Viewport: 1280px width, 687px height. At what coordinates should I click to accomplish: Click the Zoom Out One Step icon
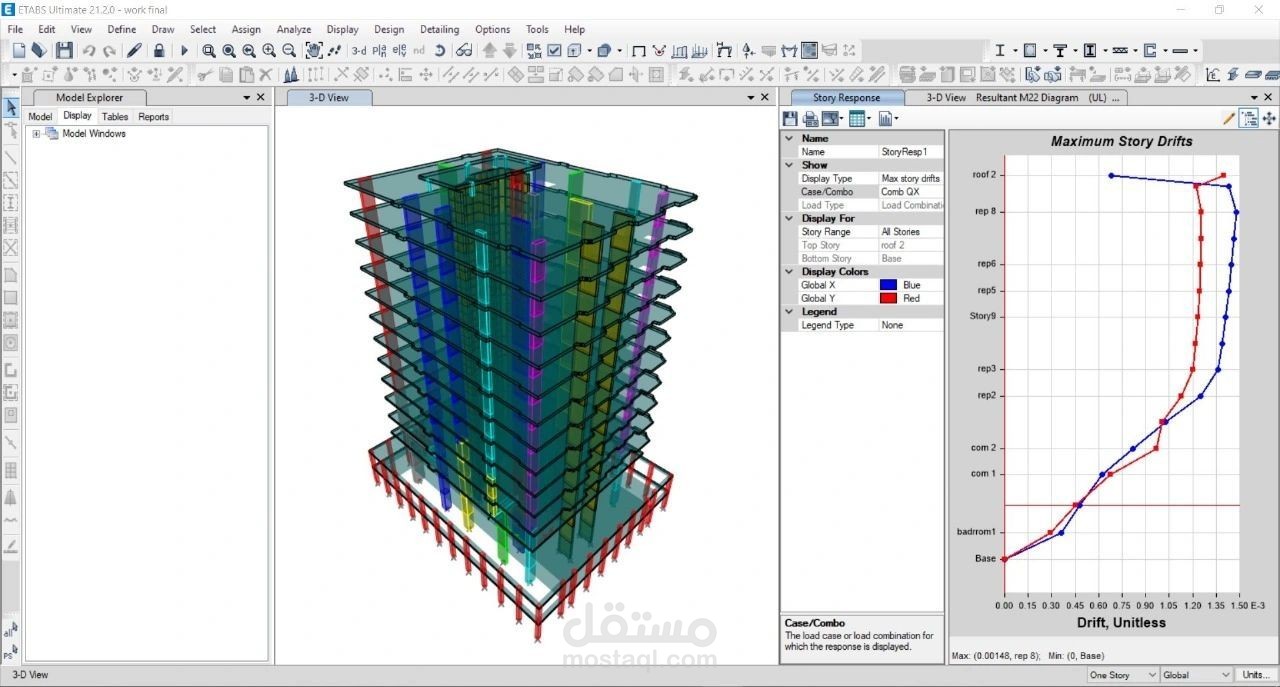pos(289,50)
